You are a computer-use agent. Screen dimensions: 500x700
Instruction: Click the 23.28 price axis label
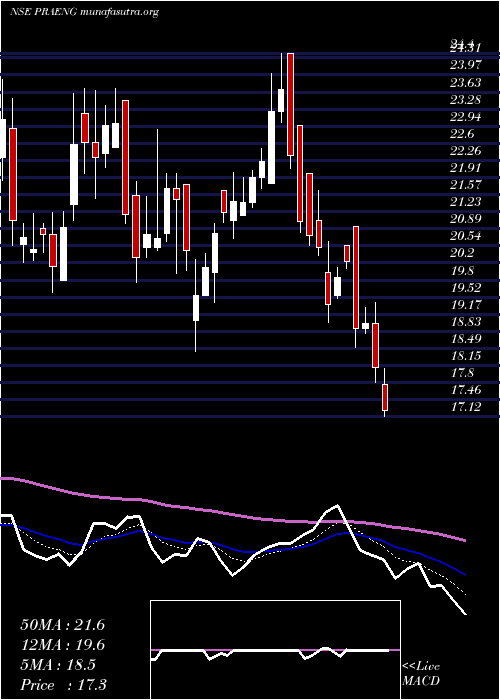pyautogui.click(x=466, y=100)
